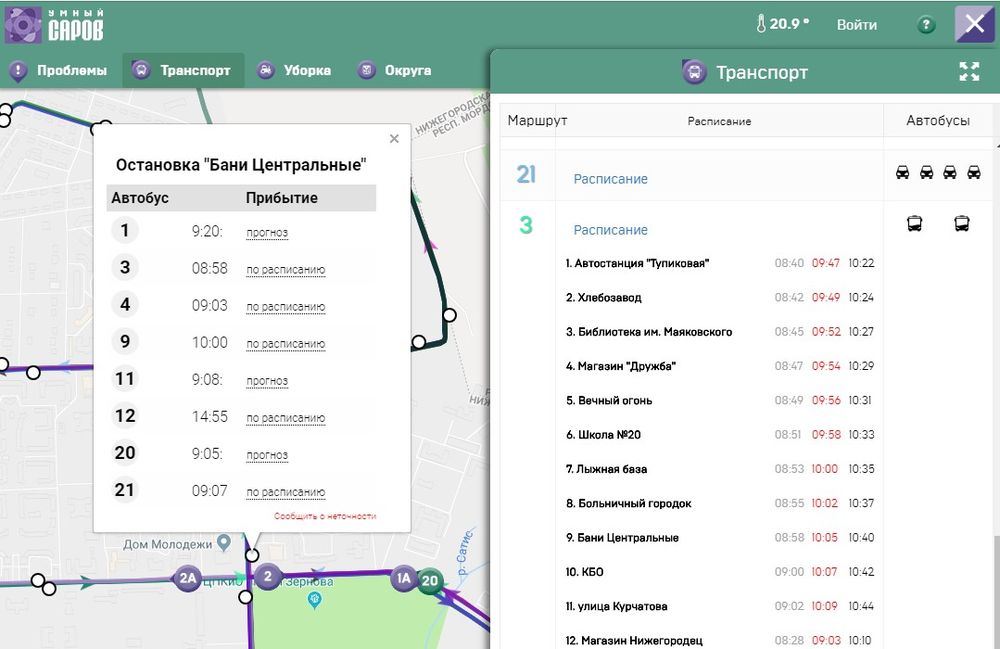
Task: Open the Проблемы tab
Action: [58, 71]
